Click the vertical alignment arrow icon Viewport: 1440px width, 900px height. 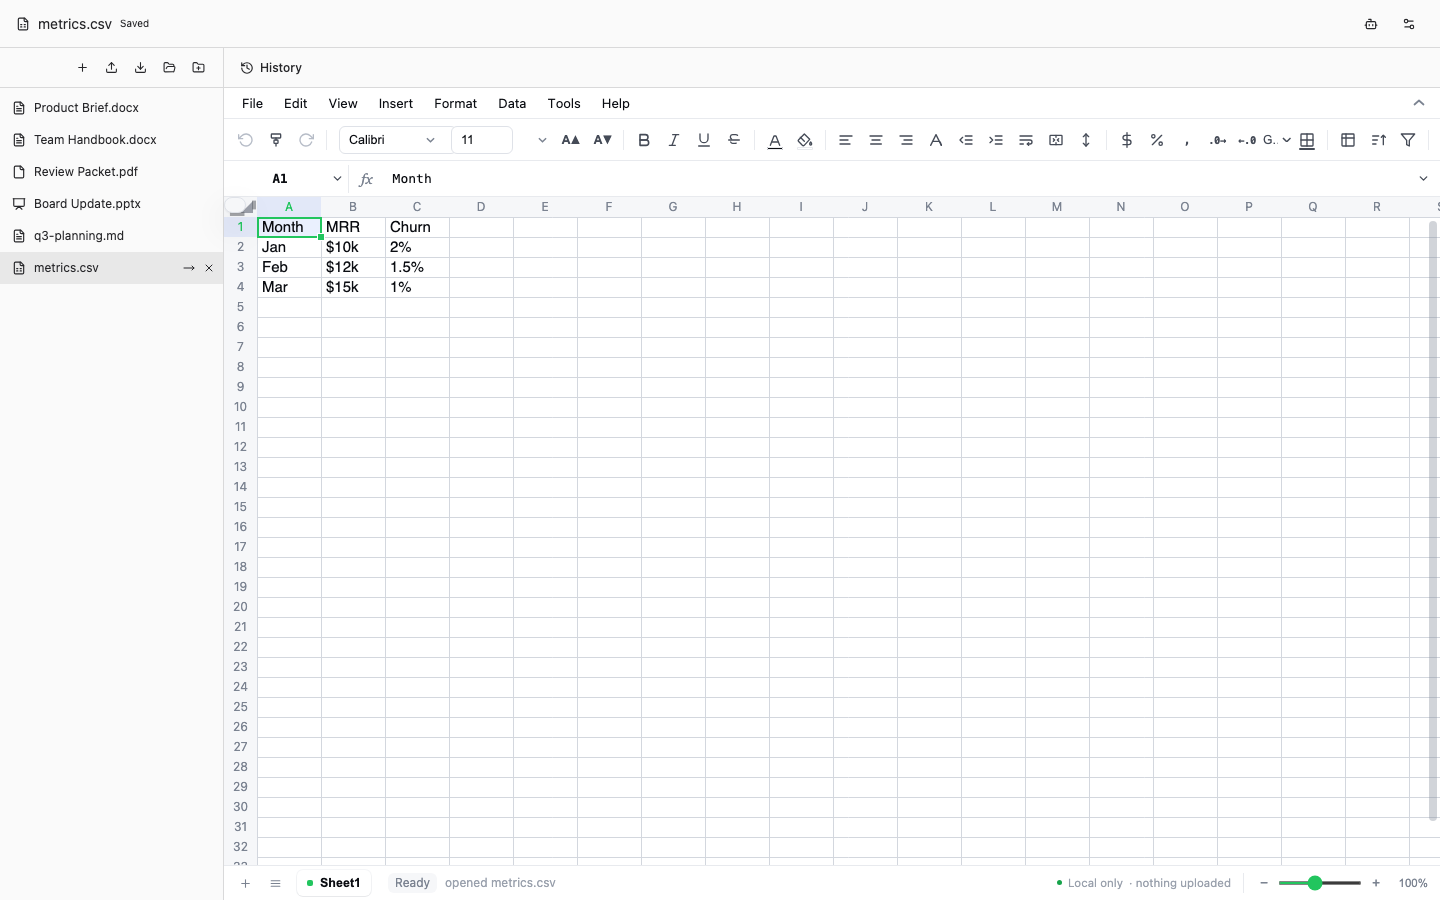(x=1086, y=140)
